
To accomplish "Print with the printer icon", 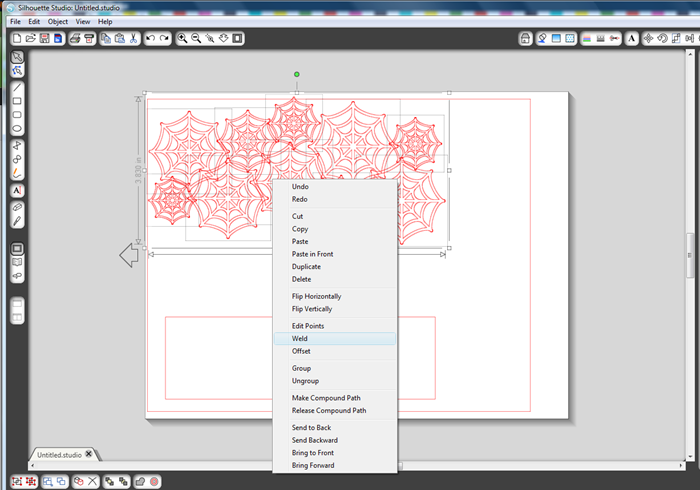I will [75, 38].
